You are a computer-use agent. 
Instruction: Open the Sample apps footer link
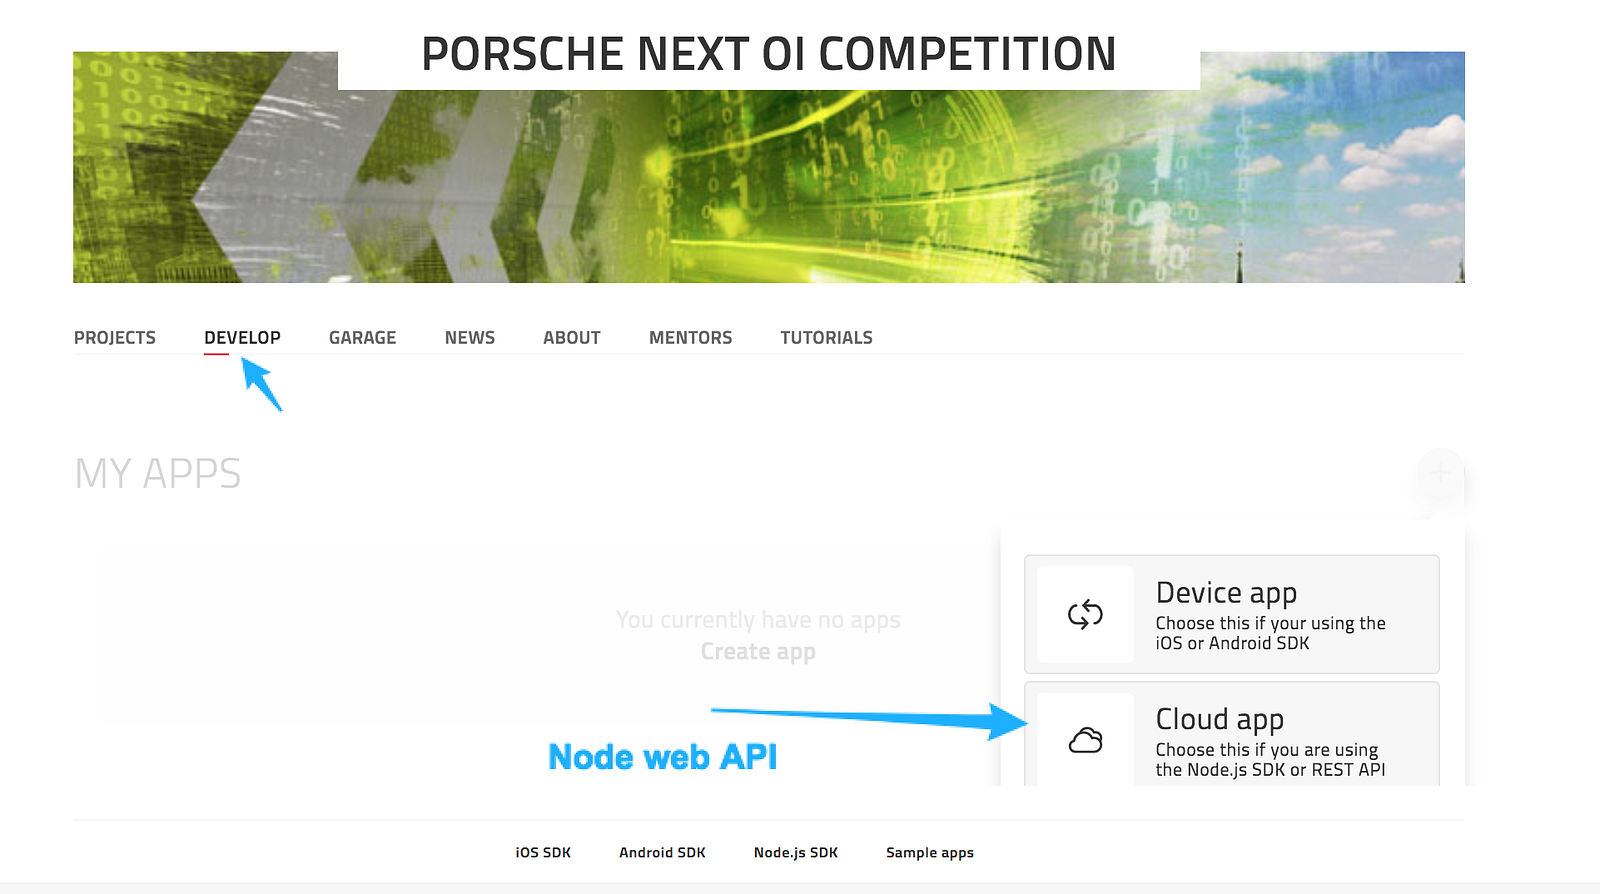coord(930,853)
